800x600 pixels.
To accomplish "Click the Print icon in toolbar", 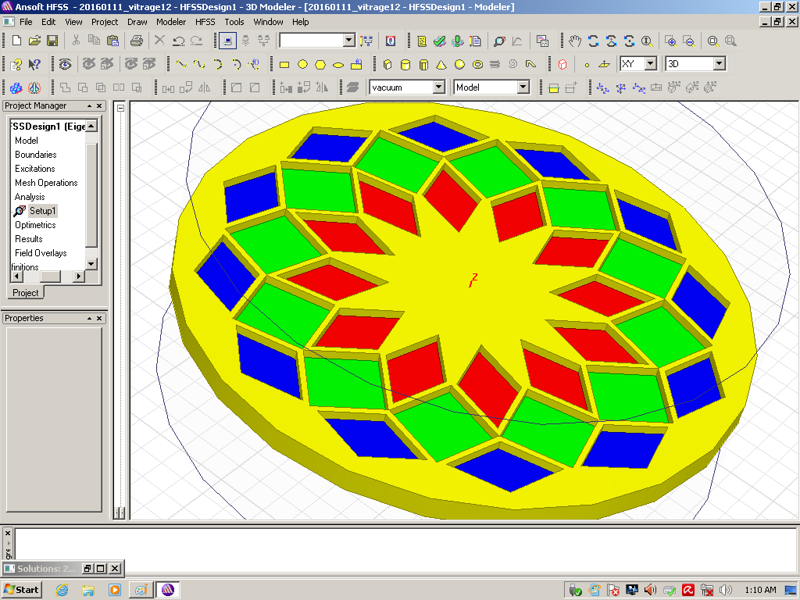I will [136, 41].
